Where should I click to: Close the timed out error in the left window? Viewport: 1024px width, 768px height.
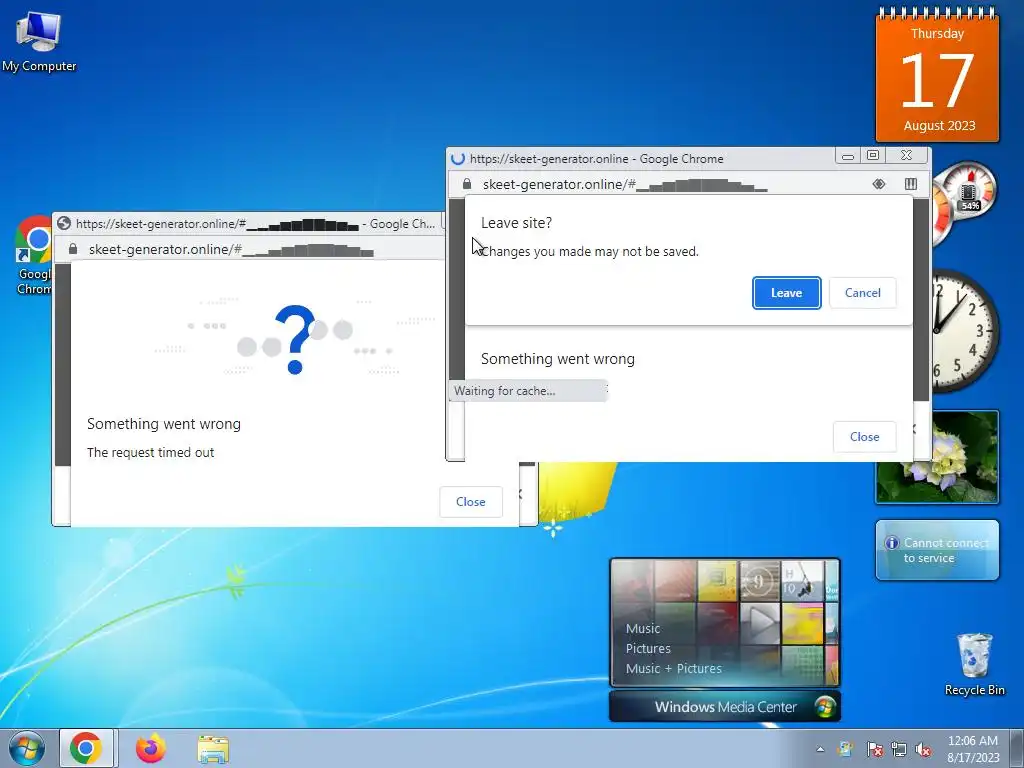(x=470, y=502)
